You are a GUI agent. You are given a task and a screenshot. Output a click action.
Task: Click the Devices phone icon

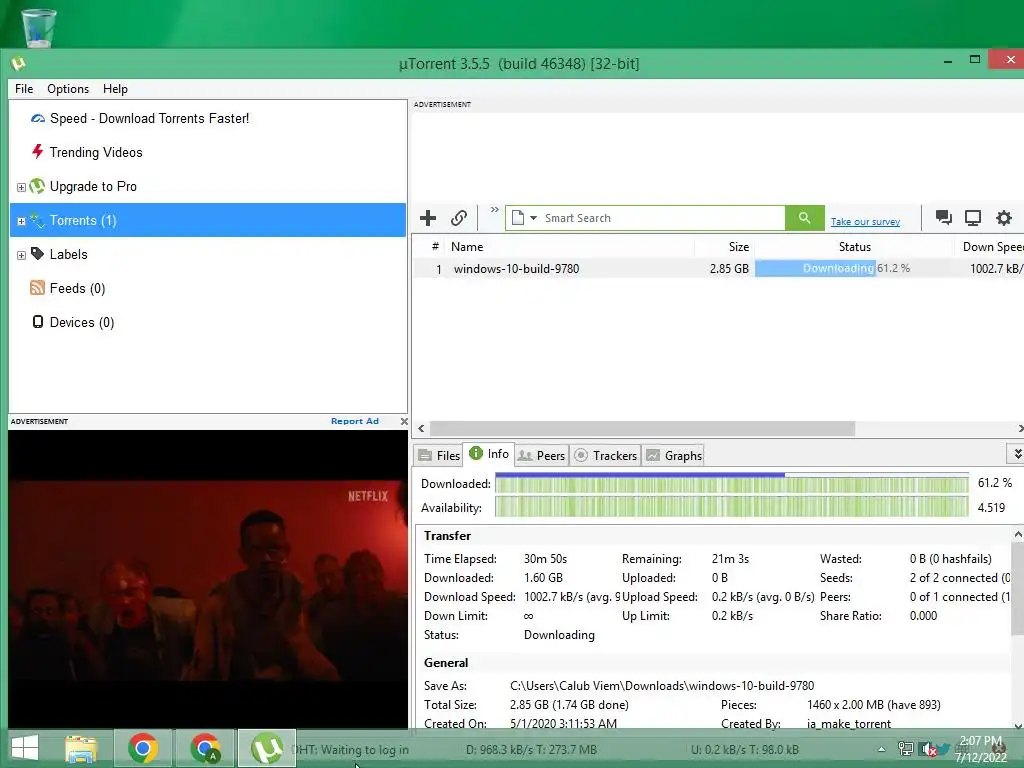[38, 321]
